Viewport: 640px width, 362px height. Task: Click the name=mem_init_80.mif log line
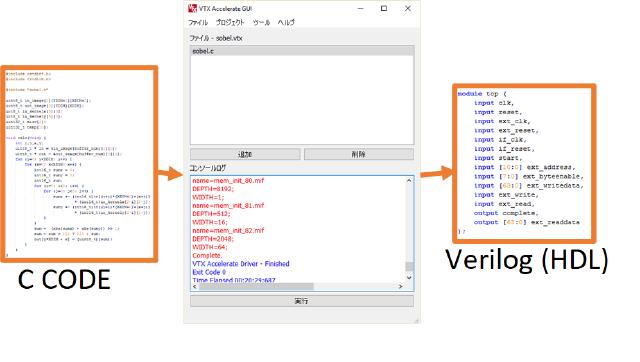(x=228, y=180)
